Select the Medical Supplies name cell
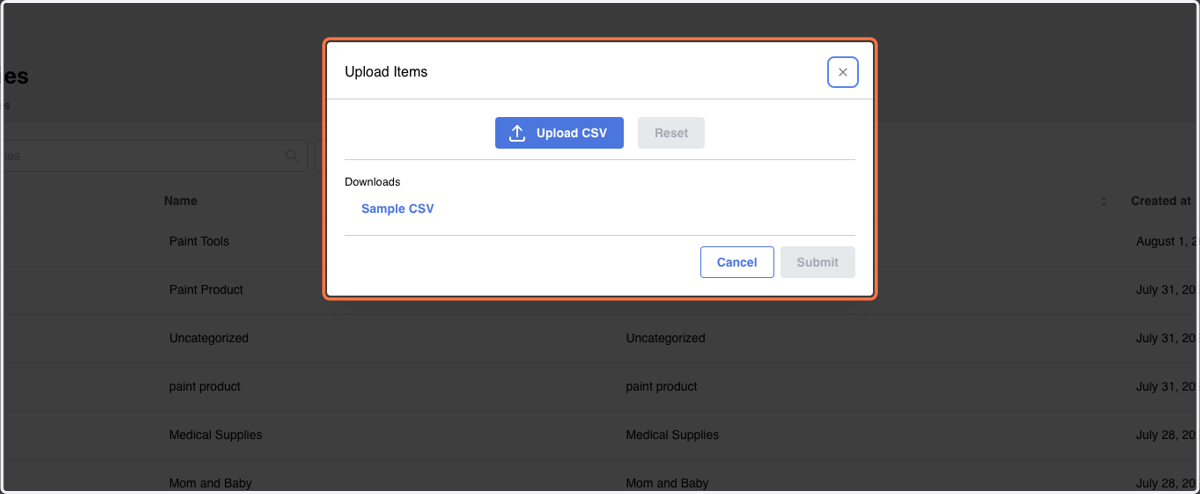 point(216,435)
